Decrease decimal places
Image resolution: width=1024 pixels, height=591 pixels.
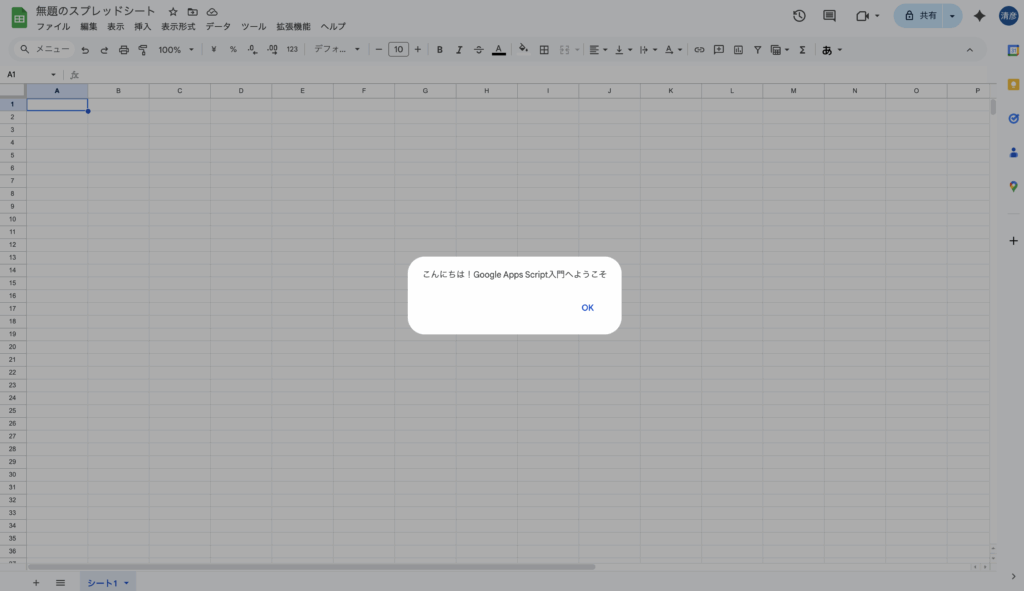coord(253,50)
